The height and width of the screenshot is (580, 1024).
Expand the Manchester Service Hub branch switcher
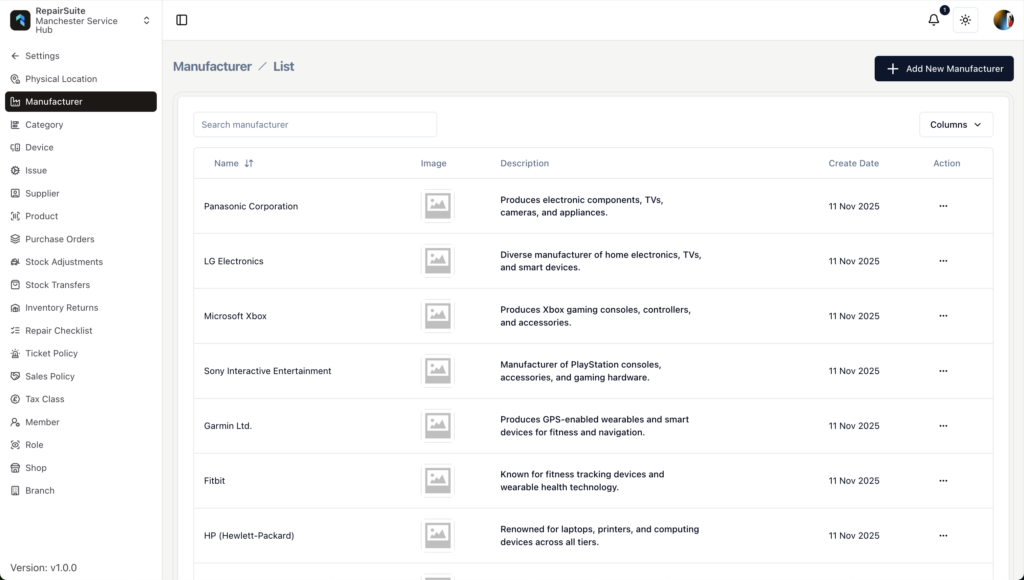pyautogui.click(x=147, y=21)
